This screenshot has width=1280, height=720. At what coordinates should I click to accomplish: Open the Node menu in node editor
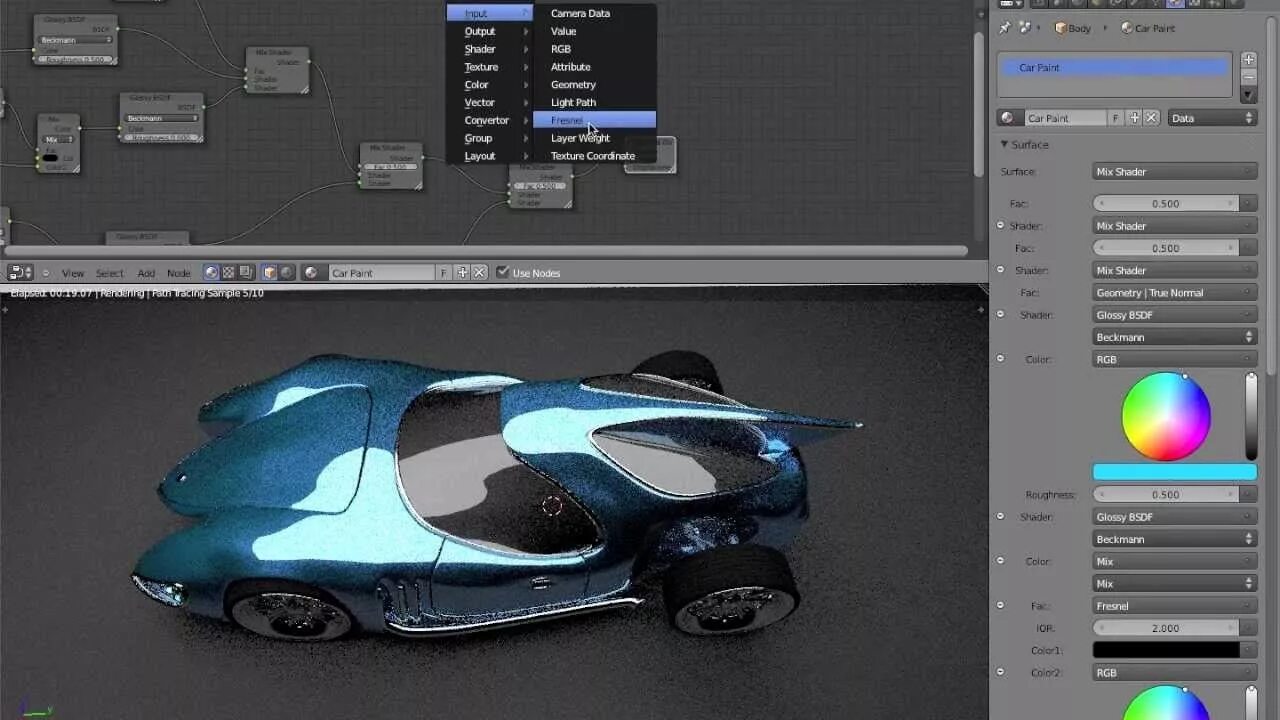pyautogui.click(x=179, y=273)
